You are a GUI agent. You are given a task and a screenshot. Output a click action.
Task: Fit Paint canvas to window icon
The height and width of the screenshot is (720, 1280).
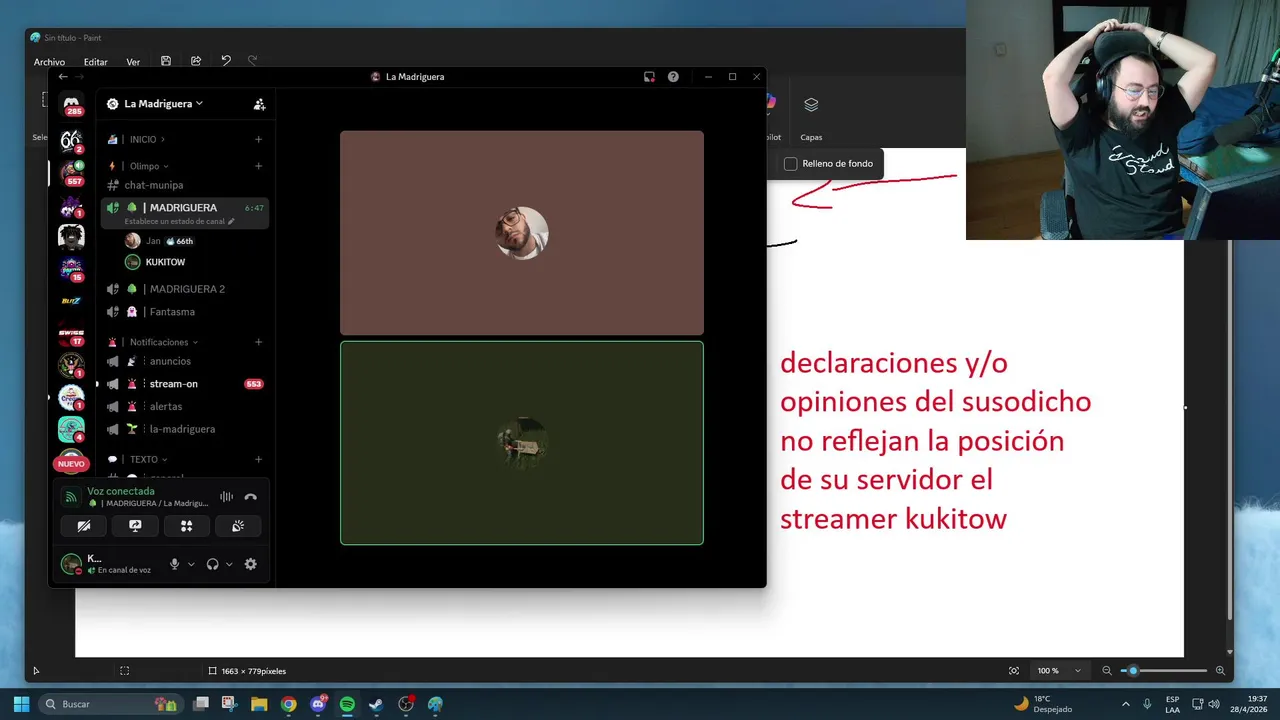[1014, 671]
